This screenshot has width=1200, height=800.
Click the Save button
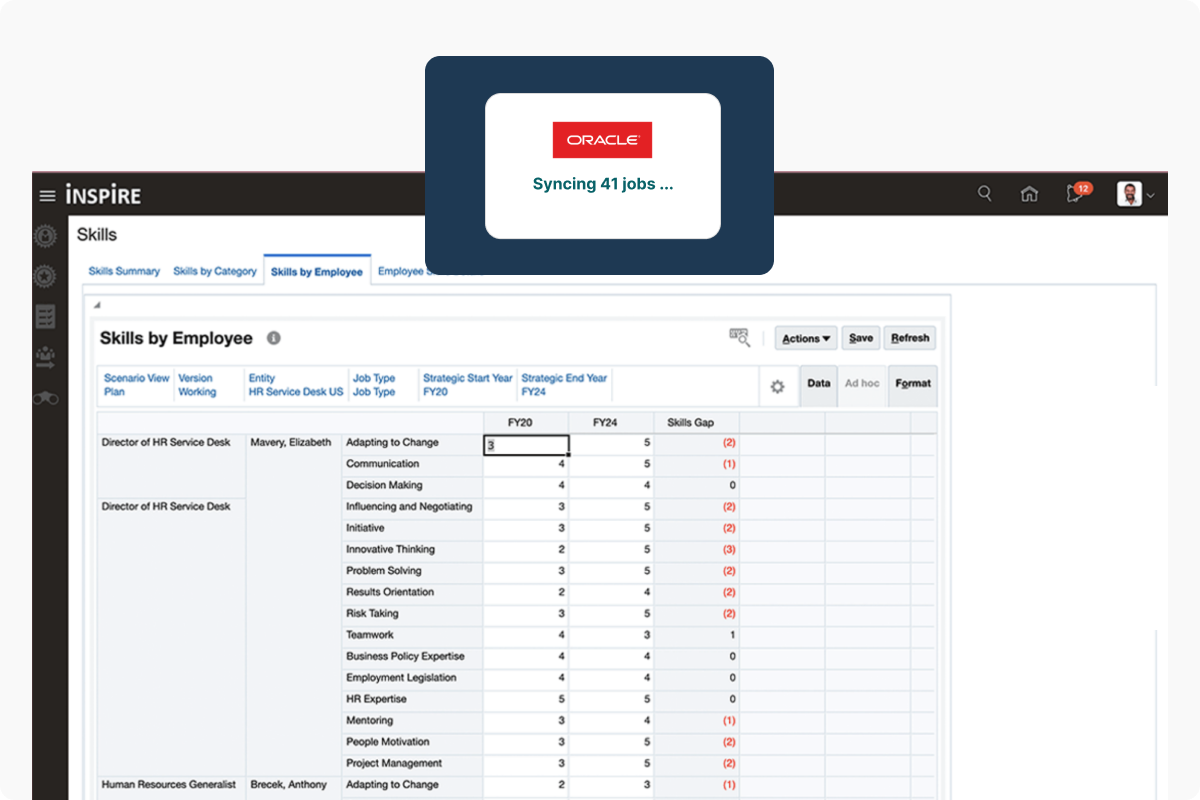point(861,338)
